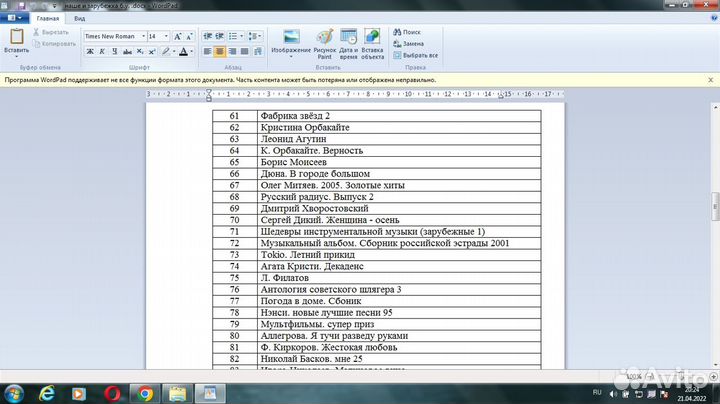This screenshot has width=720, height=404.
Task: Click the Замена (Replace) button
Action: (411, 44)
